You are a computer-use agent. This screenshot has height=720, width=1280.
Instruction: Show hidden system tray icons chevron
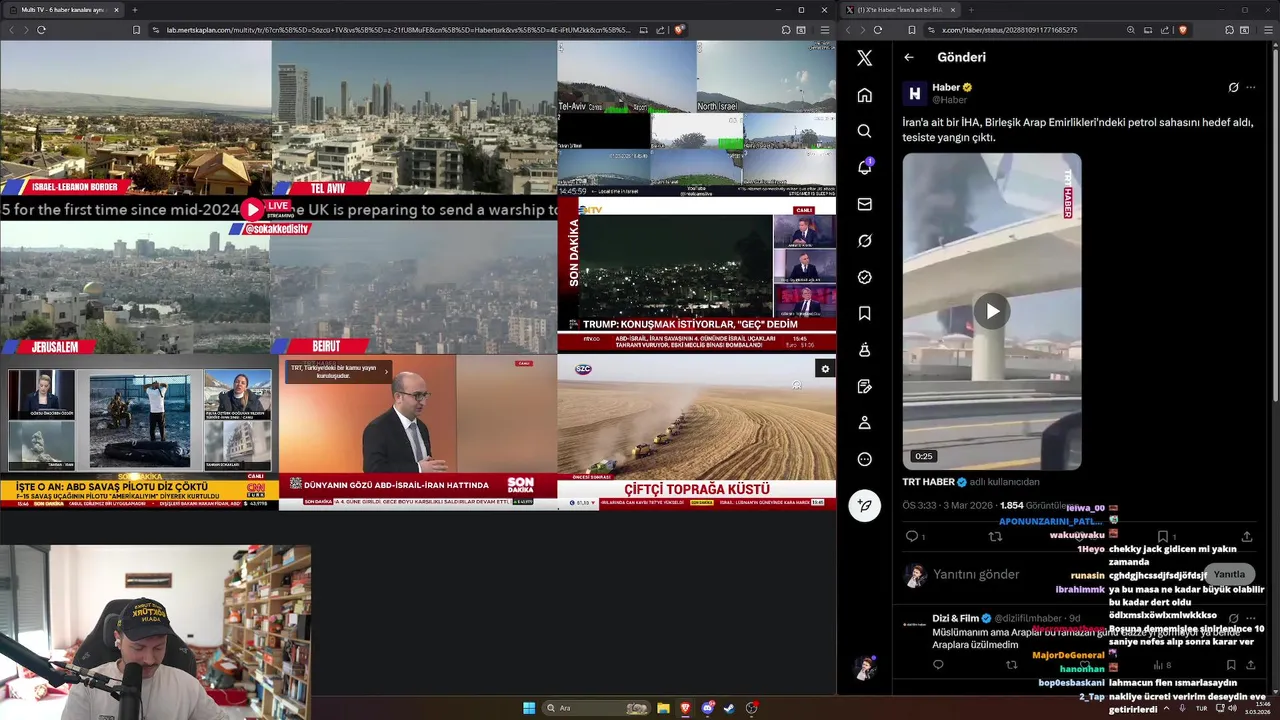(x=1167, y=708)
